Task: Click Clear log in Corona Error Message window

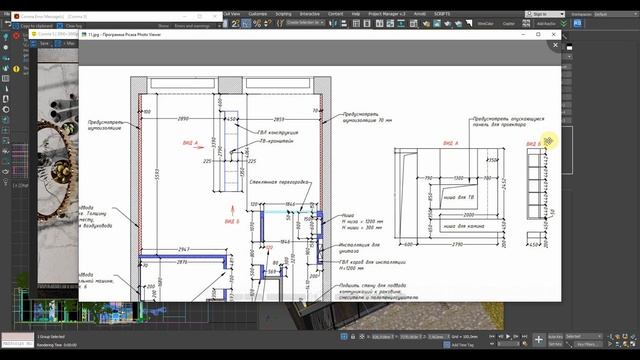Action: 70,26
